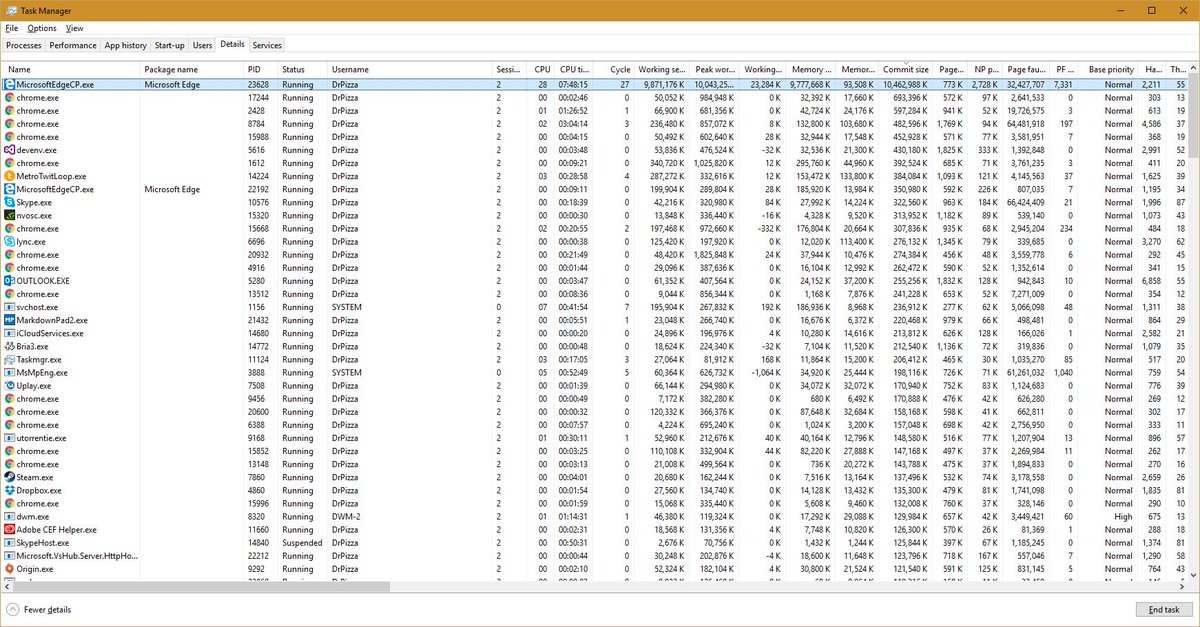
Task: Sort by the Commit size column header
Action: click(x=906, y=69)
